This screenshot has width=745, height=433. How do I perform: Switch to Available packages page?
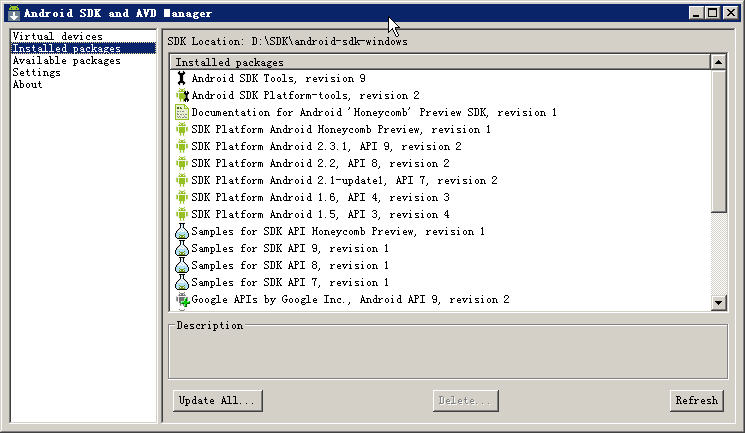[x=66, y=61]
